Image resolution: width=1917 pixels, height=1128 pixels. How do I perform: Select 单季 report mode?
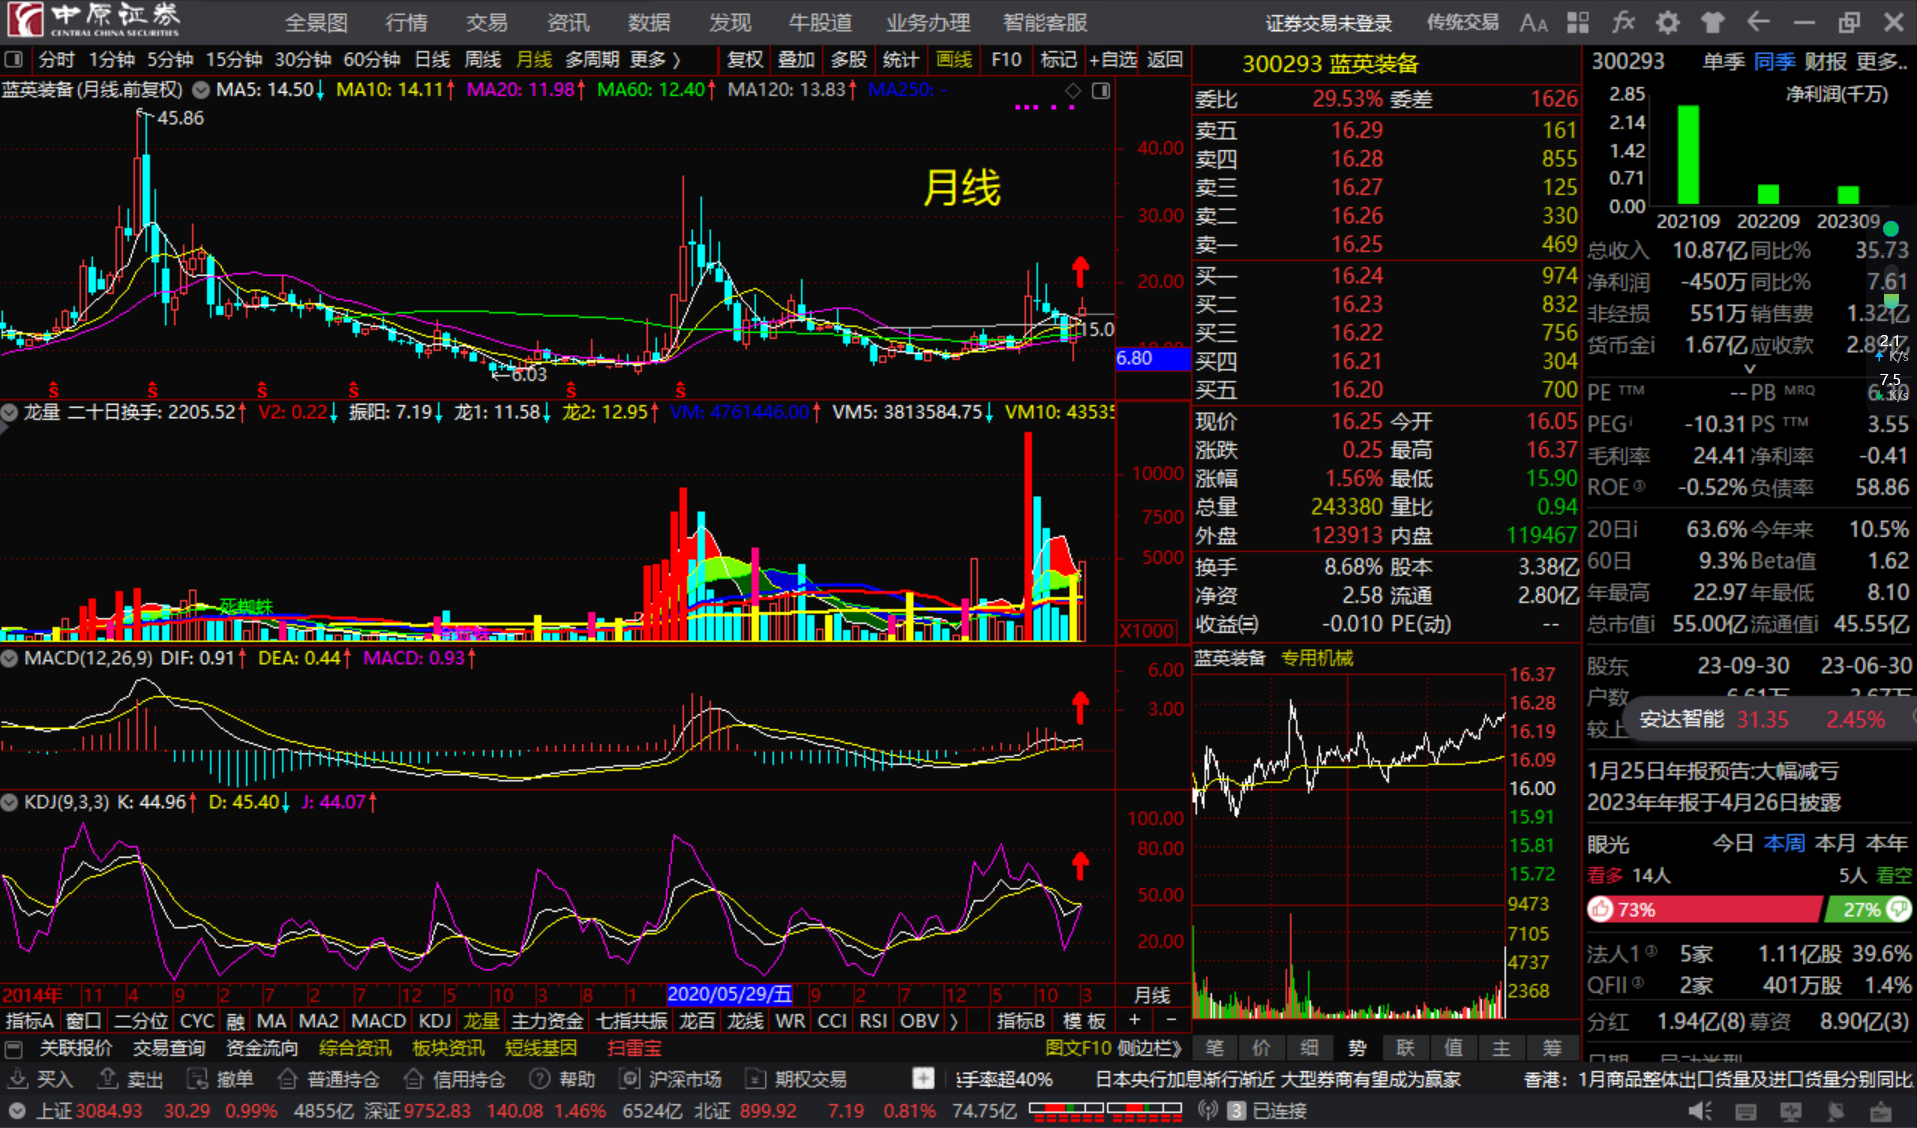pos(1724,62)
